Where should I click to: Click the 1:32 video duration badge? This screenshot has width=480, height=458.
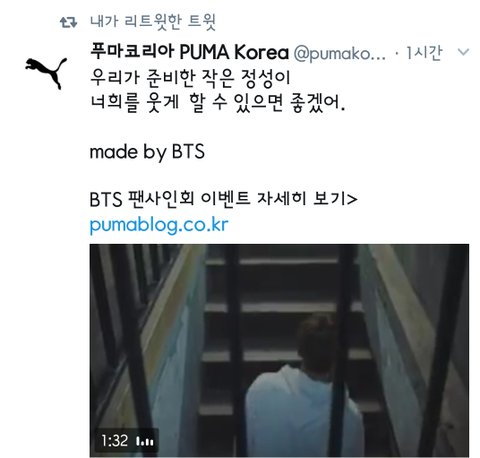tap(114, 441)
